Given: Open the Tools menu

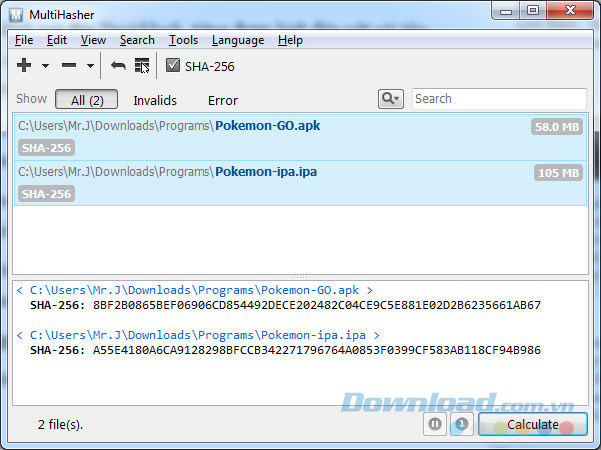Looking at the screenshot, I should pos(183,40).
